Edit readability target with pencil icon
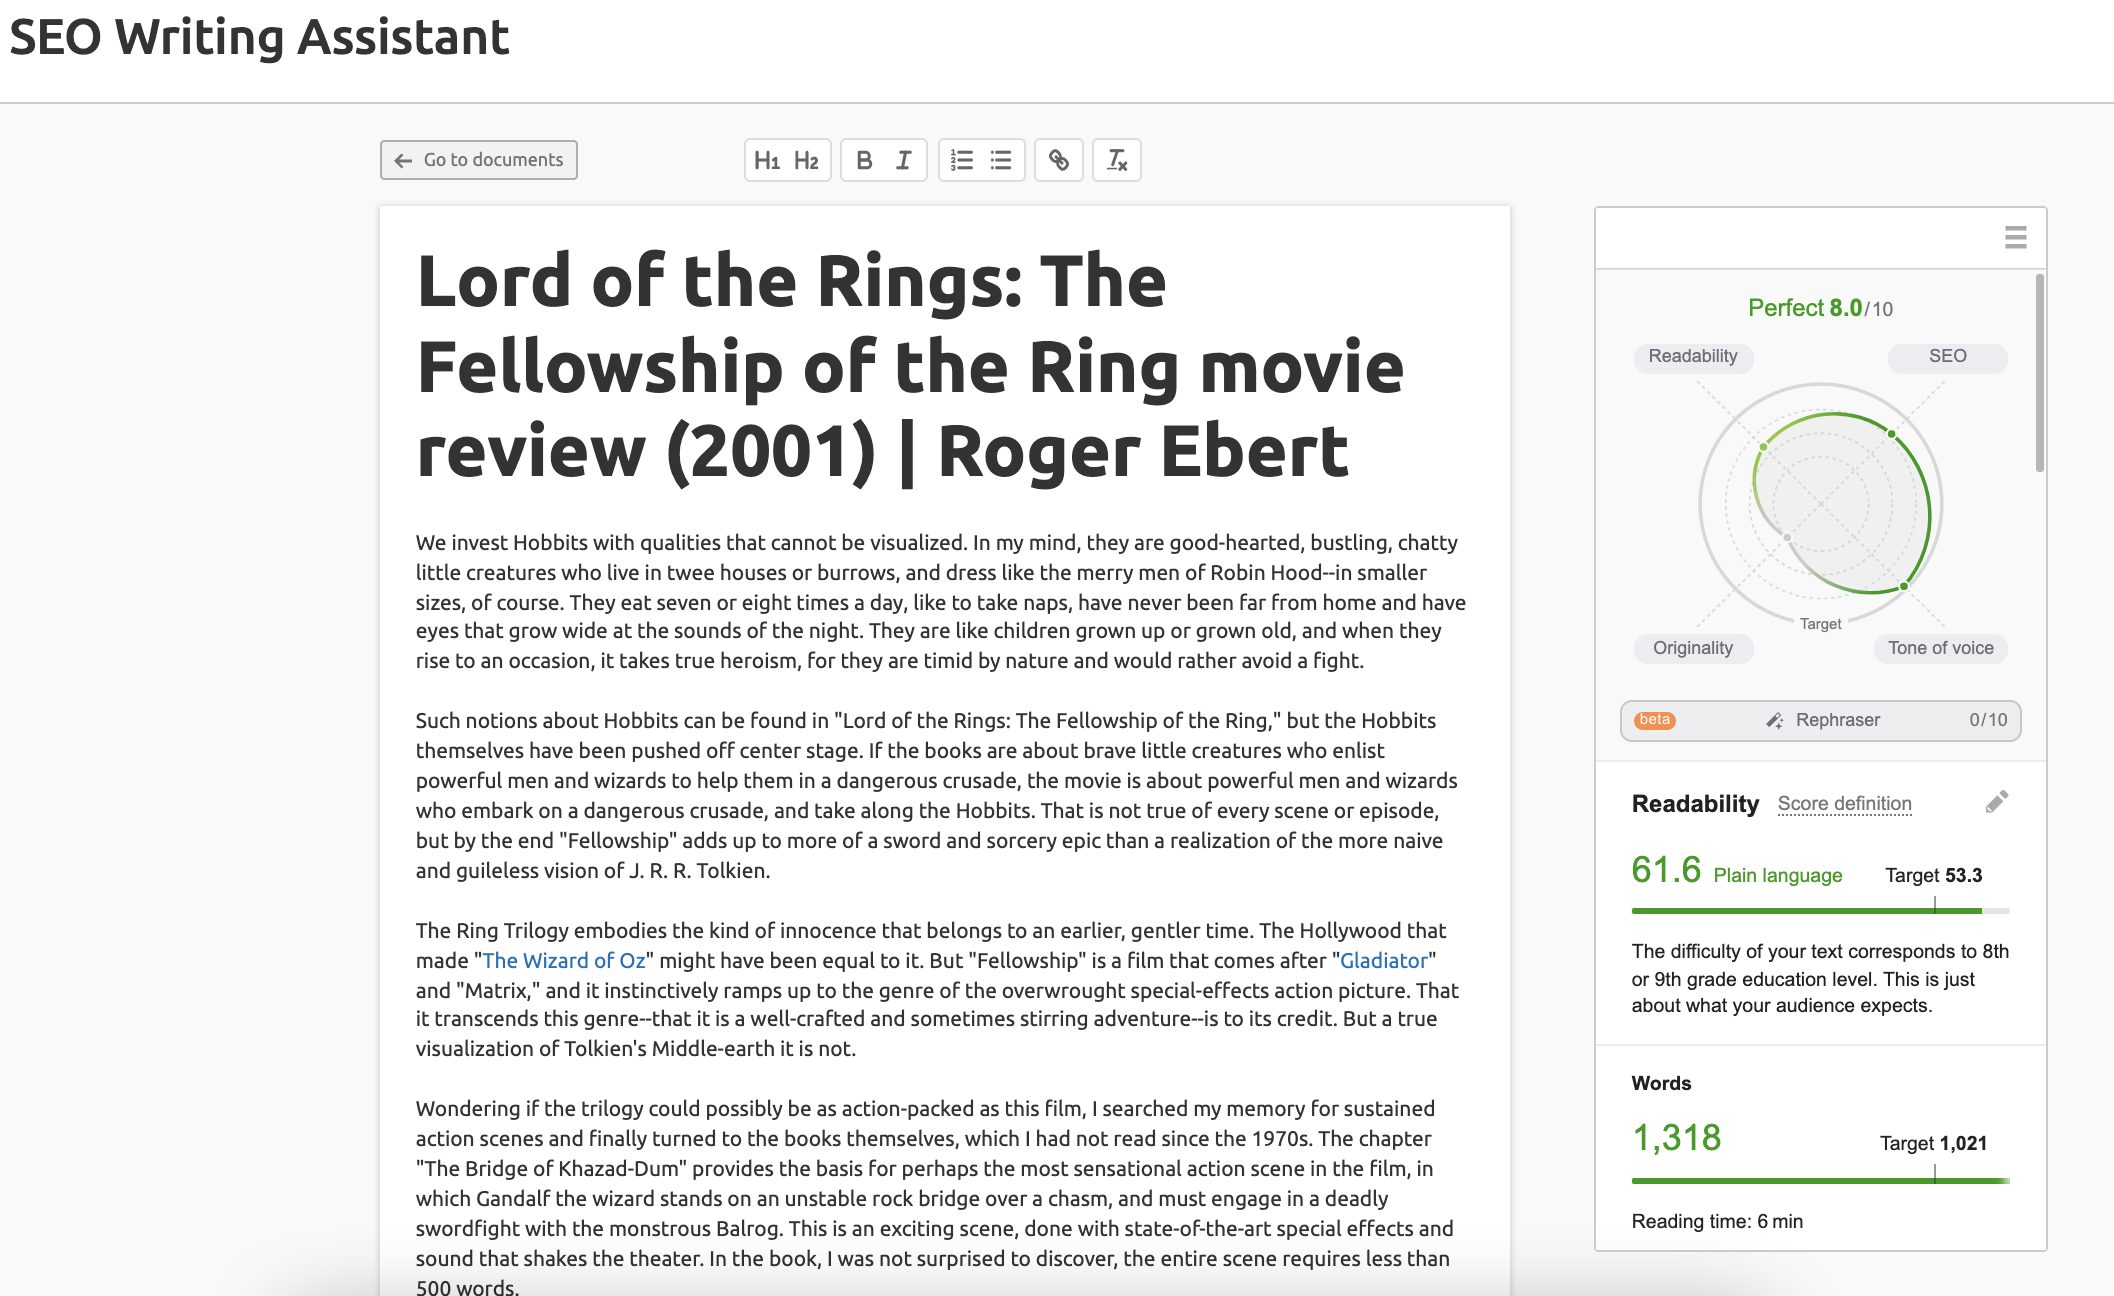 1996,802
